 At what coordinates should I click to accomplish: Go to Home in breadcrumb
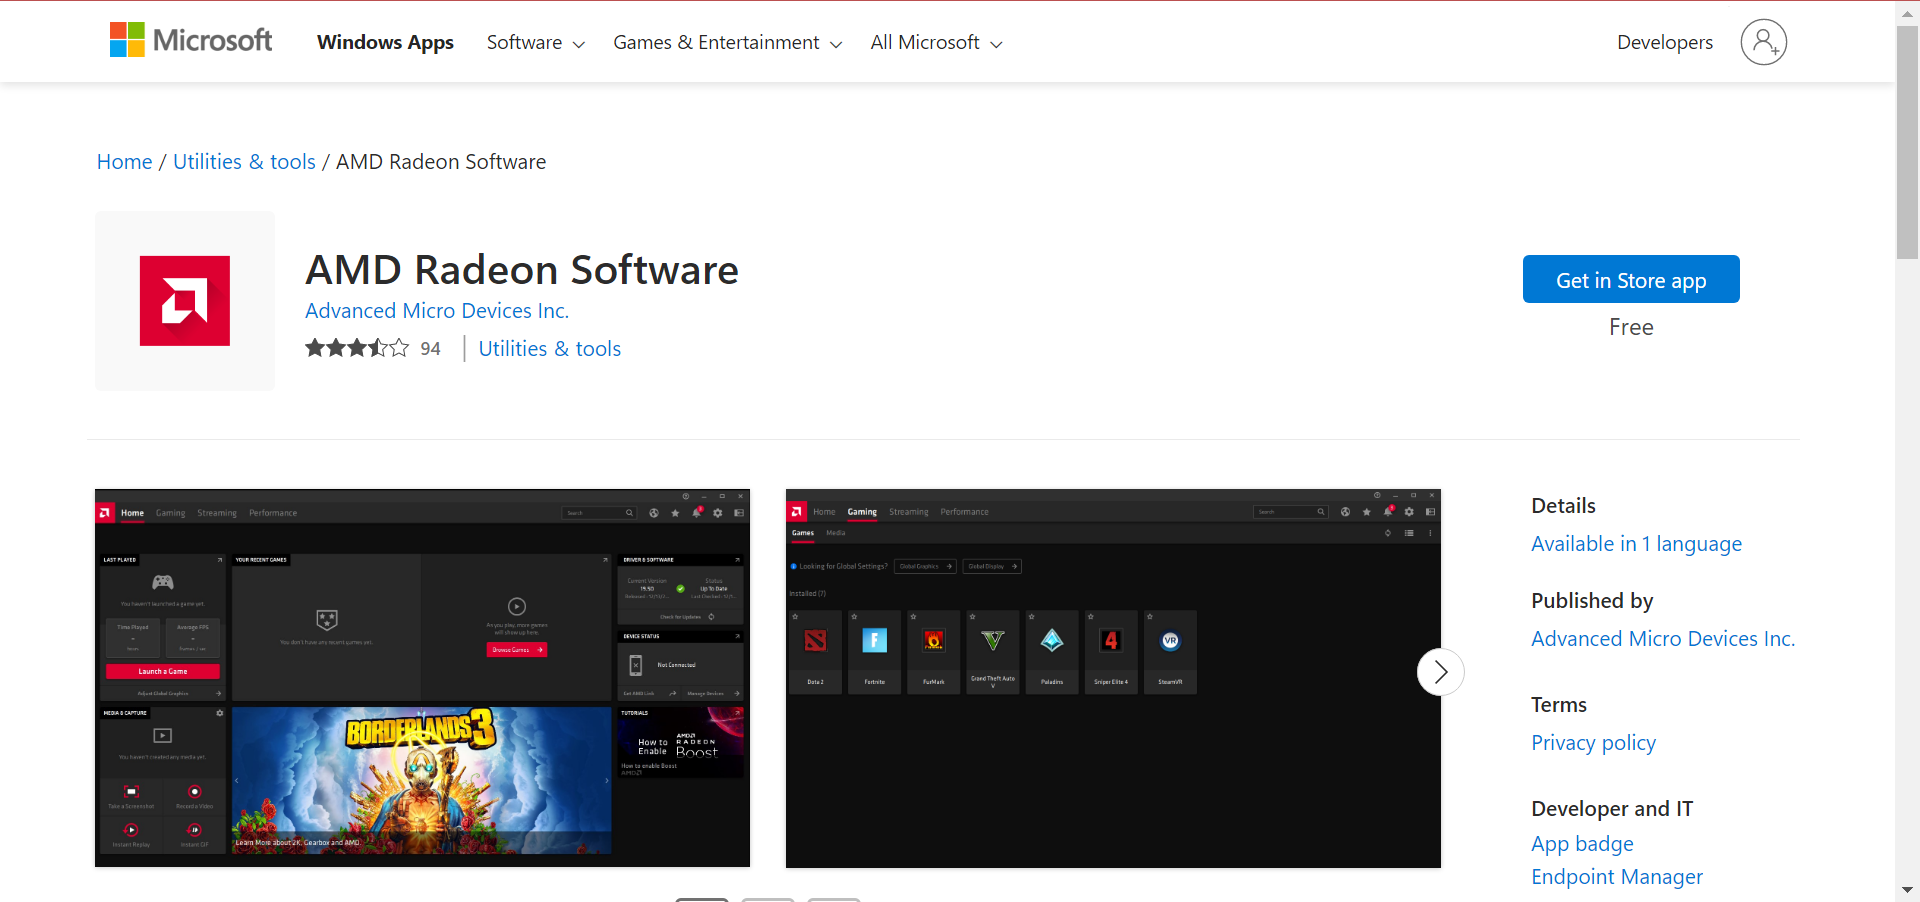pos(125,162)
